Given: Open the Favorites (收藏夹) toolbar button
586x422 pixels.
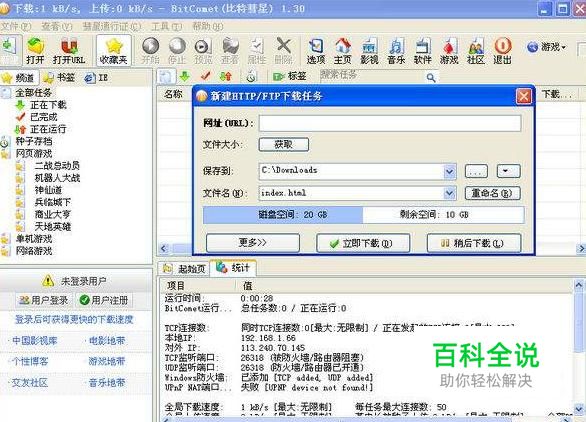Looking at the screenshot, I should tap(114, 50).
